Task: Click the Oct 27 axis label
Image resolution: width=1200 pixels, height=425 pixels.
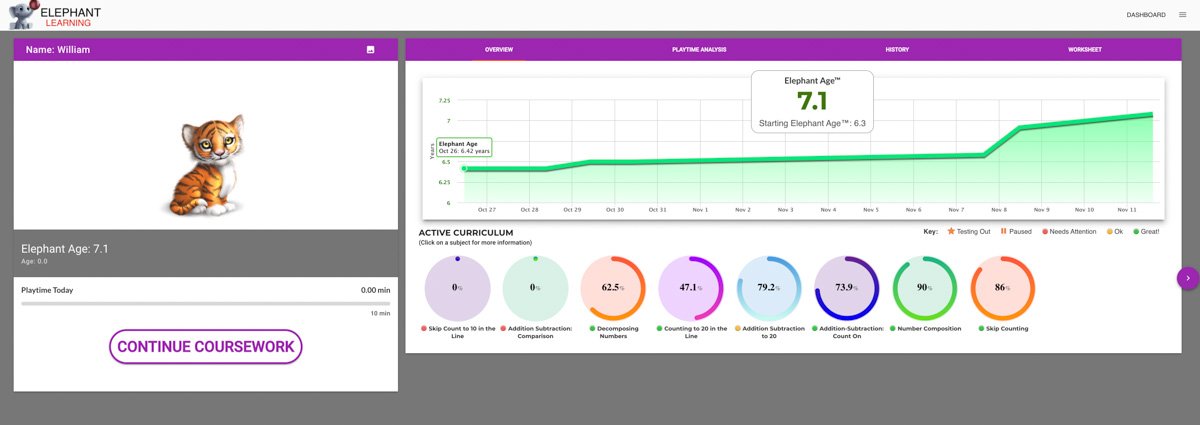Action: tap(487, 210)
